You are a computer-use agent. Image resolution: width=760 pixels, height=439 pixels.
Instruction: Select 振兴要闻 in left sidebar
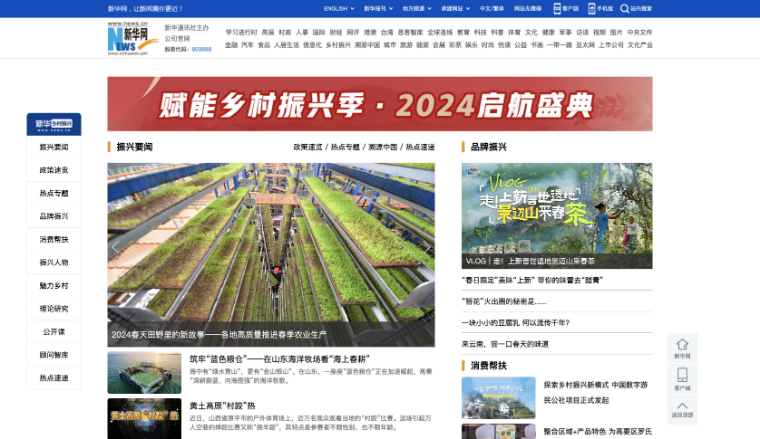[x=54, y=147]
